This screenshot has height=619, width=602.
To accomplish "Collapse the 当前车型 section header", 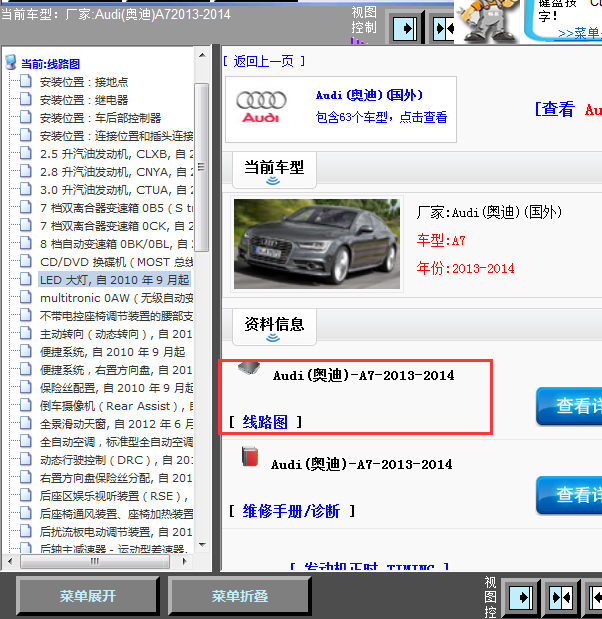I will [274, 170].
